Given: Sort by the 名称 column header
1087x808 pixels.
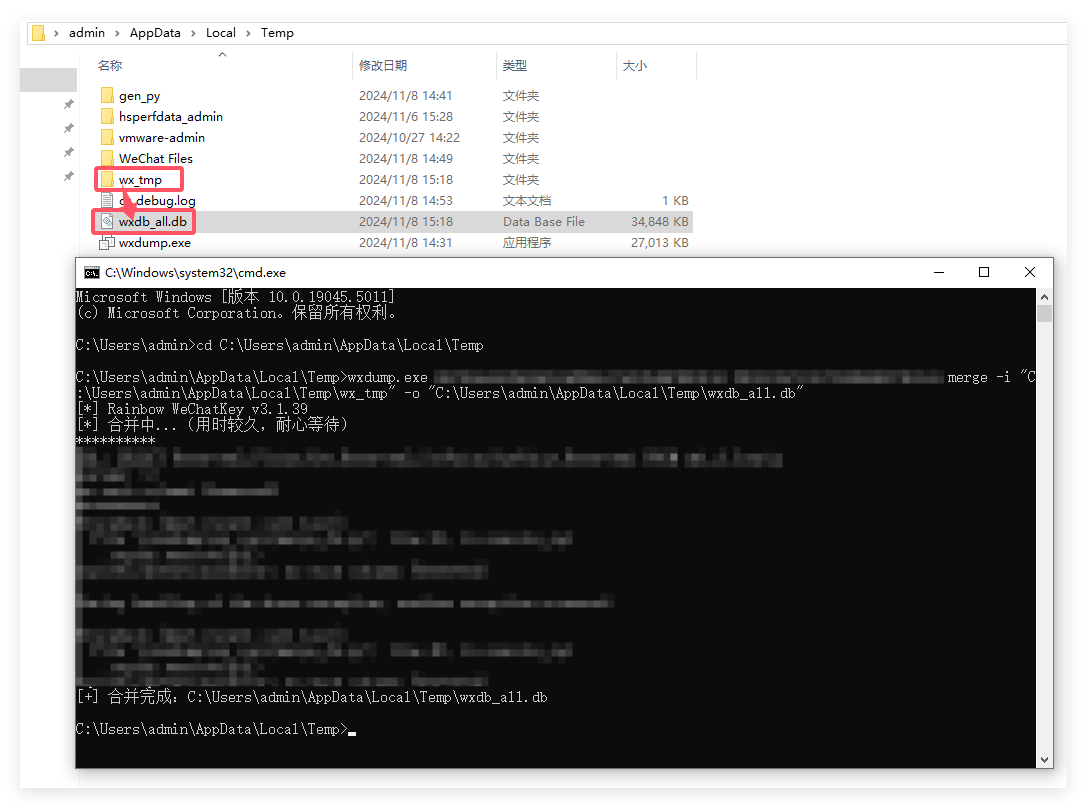Looking at the screenshot, I should pos(110,66).
